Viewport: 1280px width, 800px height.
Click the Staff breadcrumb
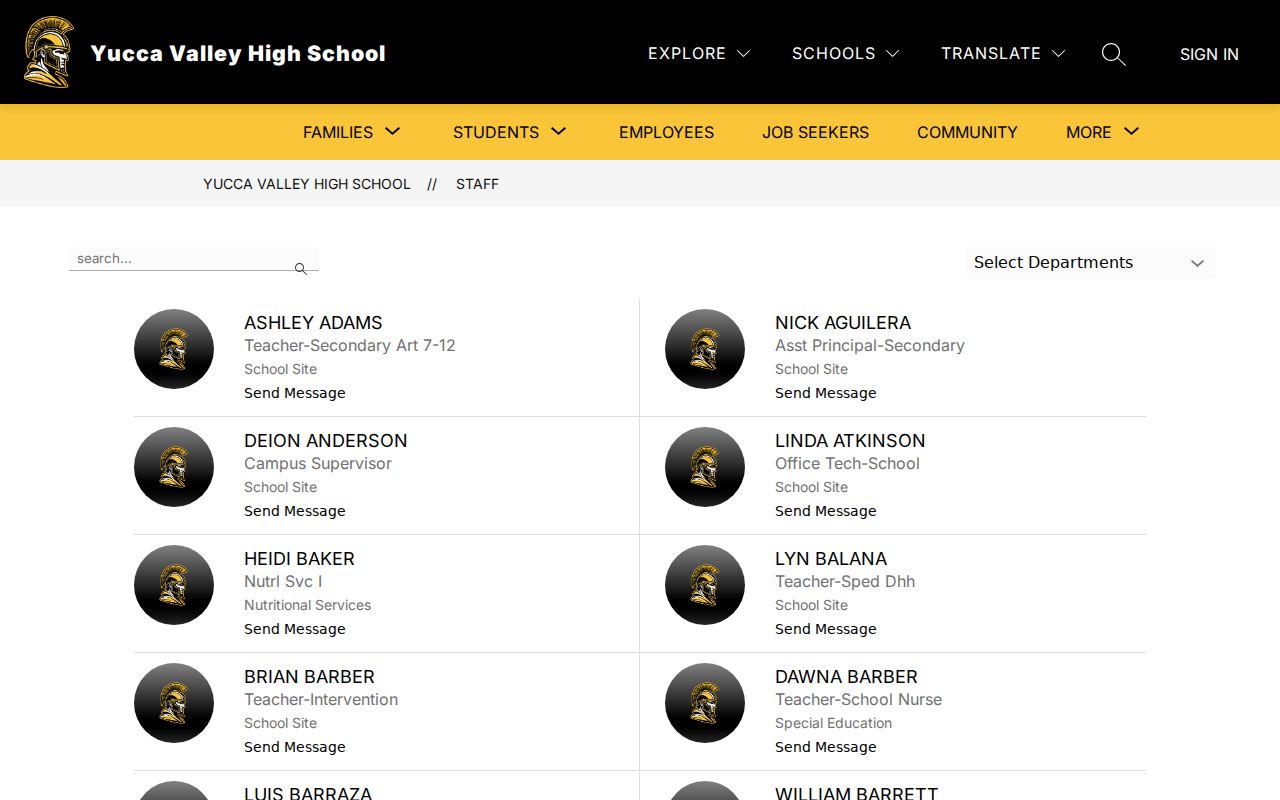[x=477, y=184]
